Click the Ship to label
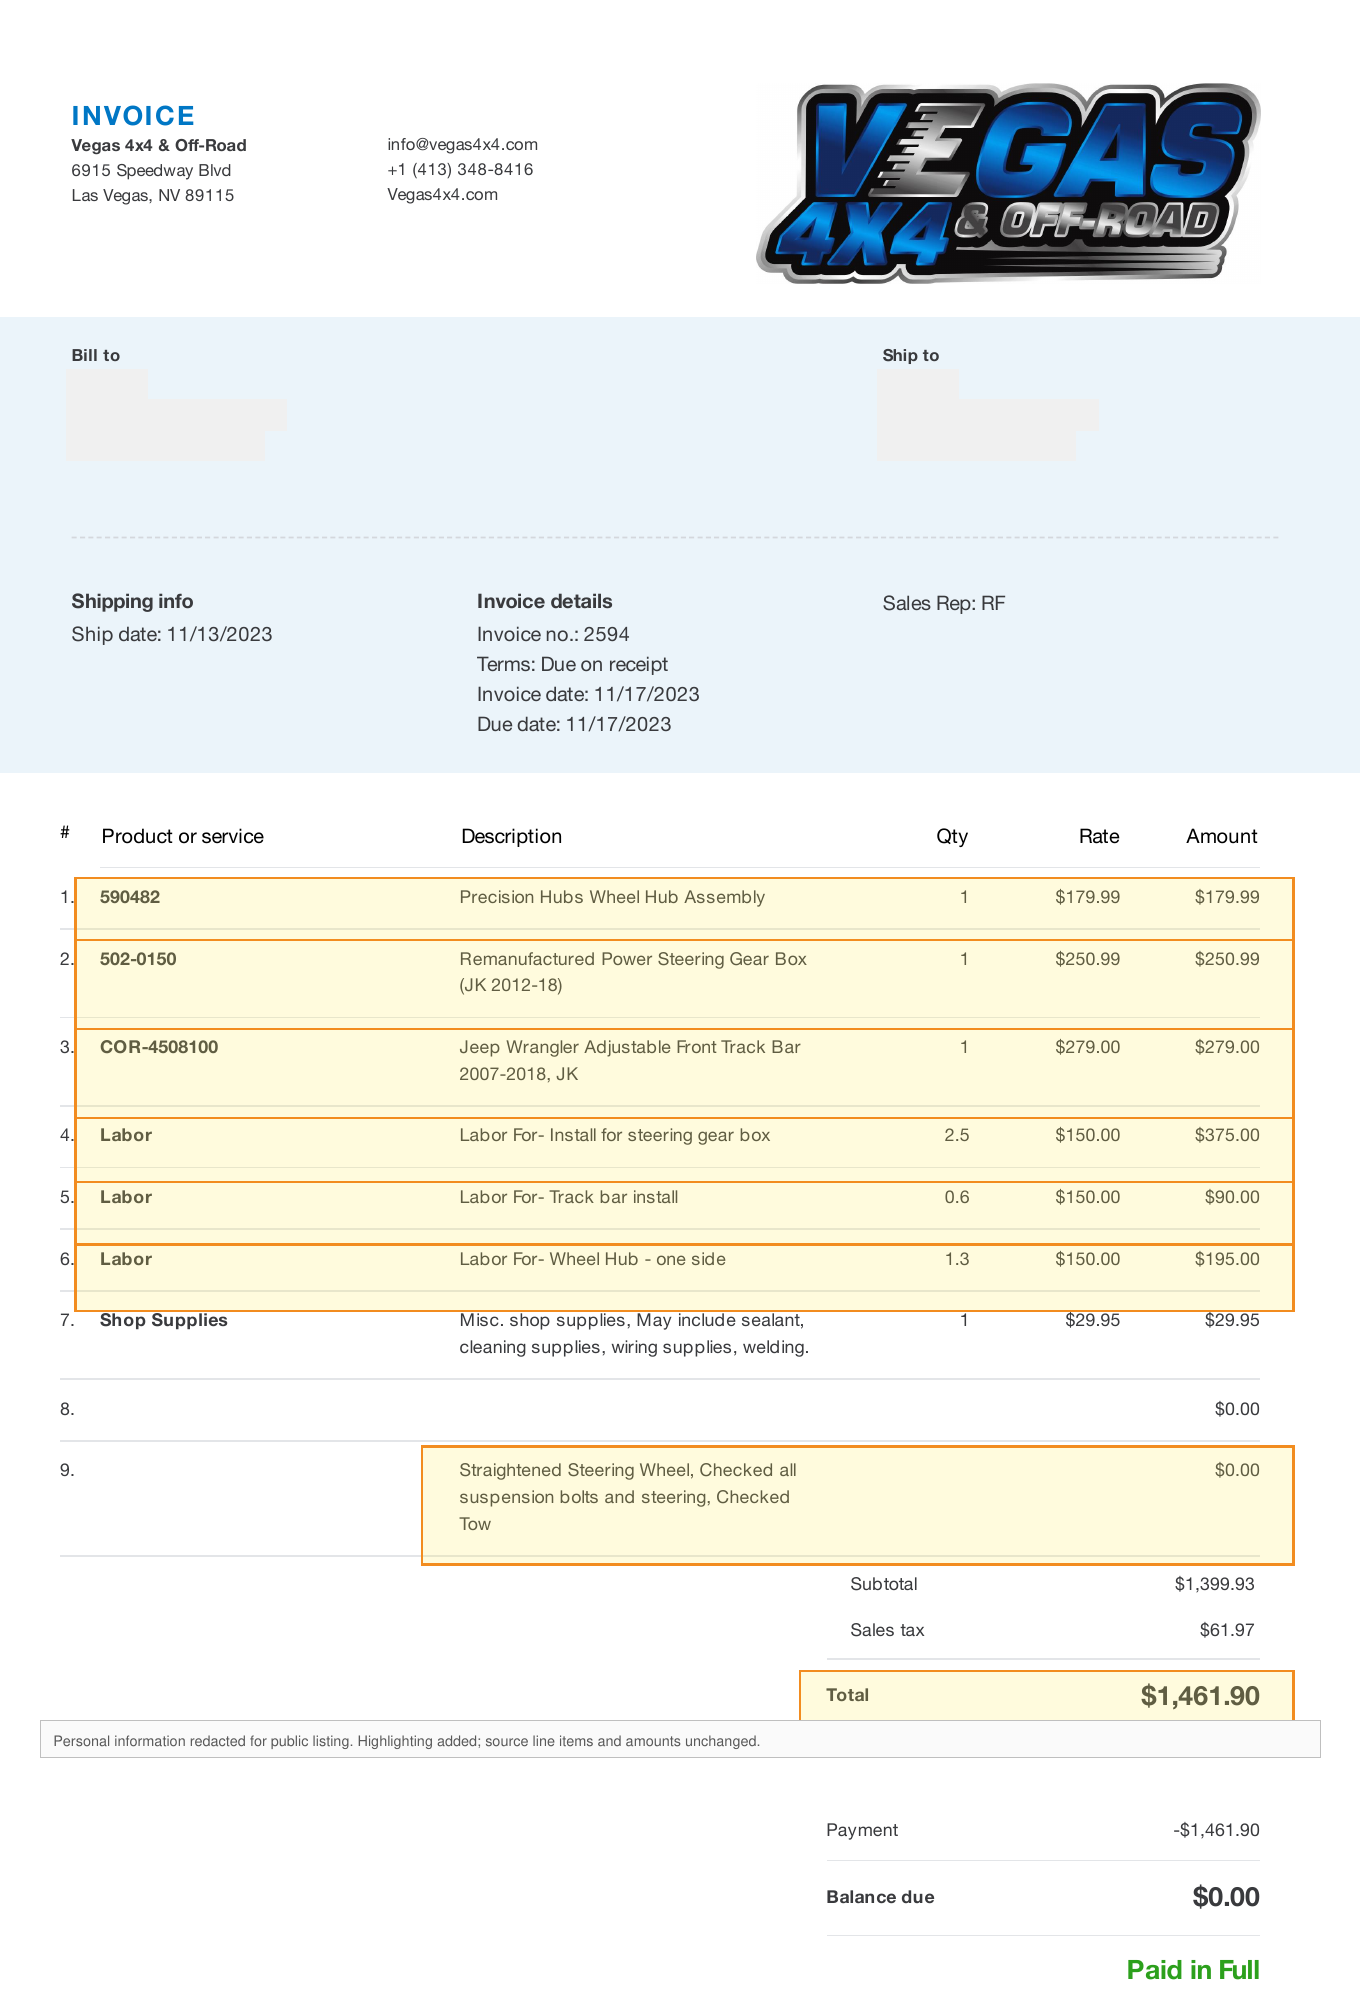The height and width of the screenshot is (2003, 1360). pos(911,355)
